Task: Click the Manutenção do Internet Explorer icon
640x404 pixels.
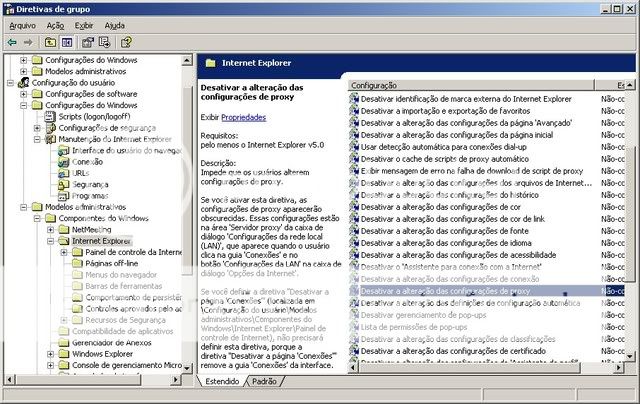Action: [51, 139]
